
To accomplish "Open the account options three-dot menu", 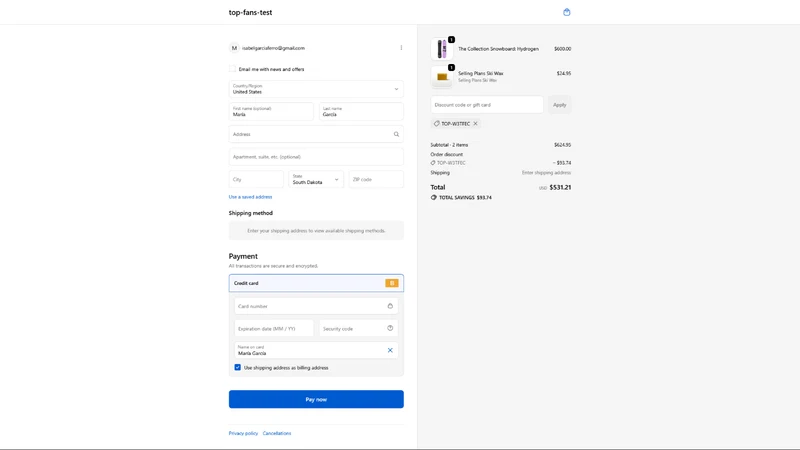I will [x=401, y=47].
